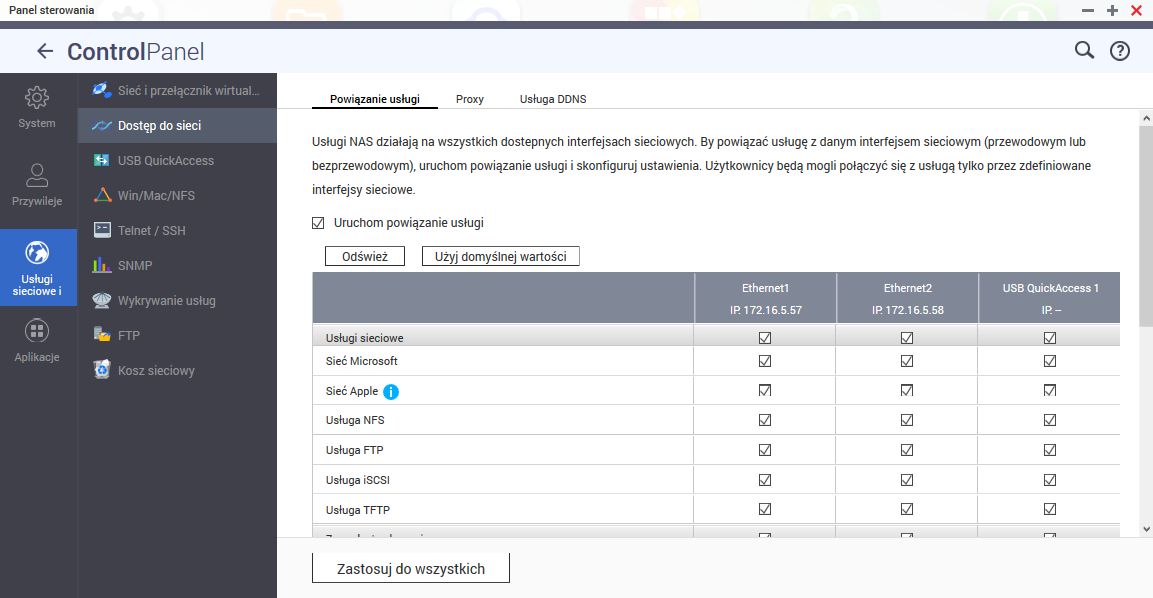Toggle Usługa NFS for USB QuickAccess 1

pos(1049,420)
